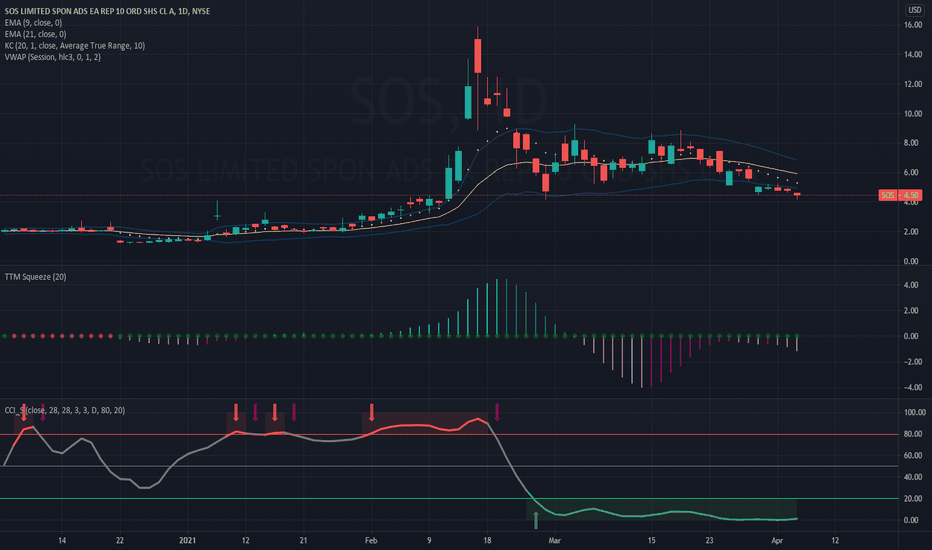Click the 80.00 CCI scale label
The width and height of the screenshot is (932, 550).
(914, 434)
